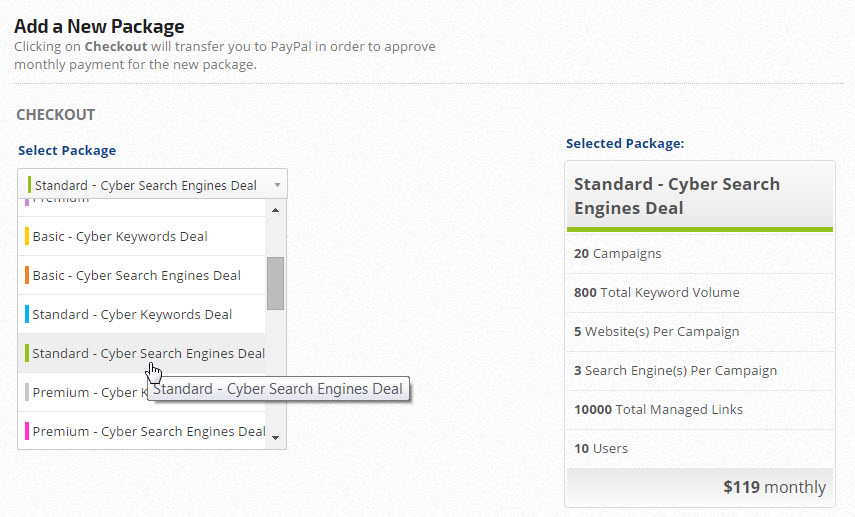Choose Basic - Cyber Search Engines Deal
Image resolution: width=855 pixels, height=517 pixels.
(136, 276)
